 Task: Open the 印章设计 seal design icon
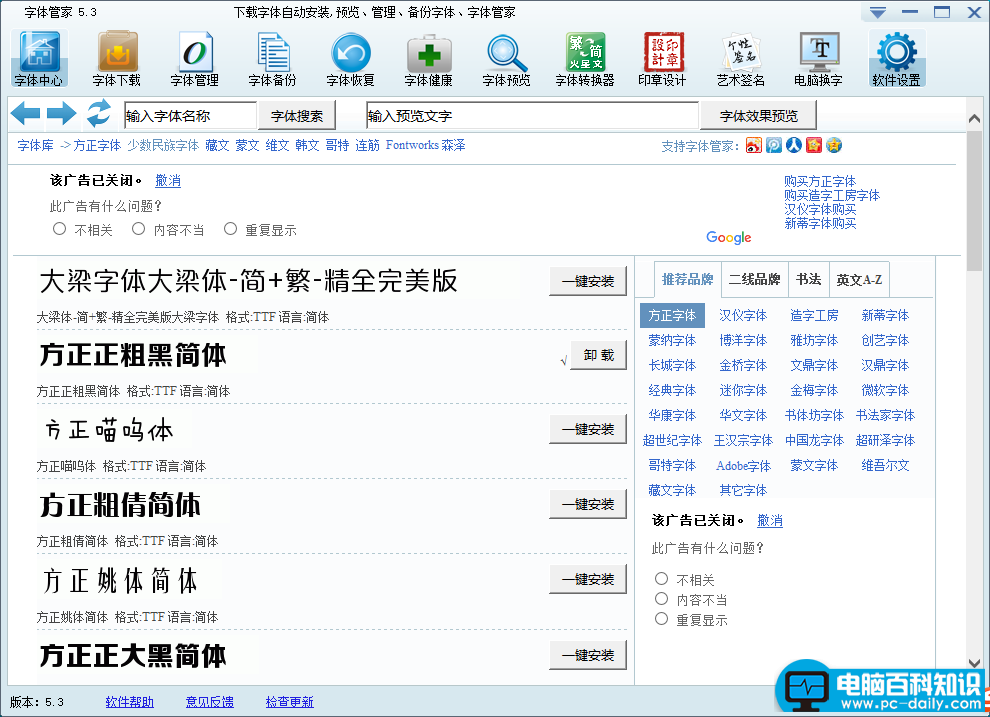coord(662,59)
